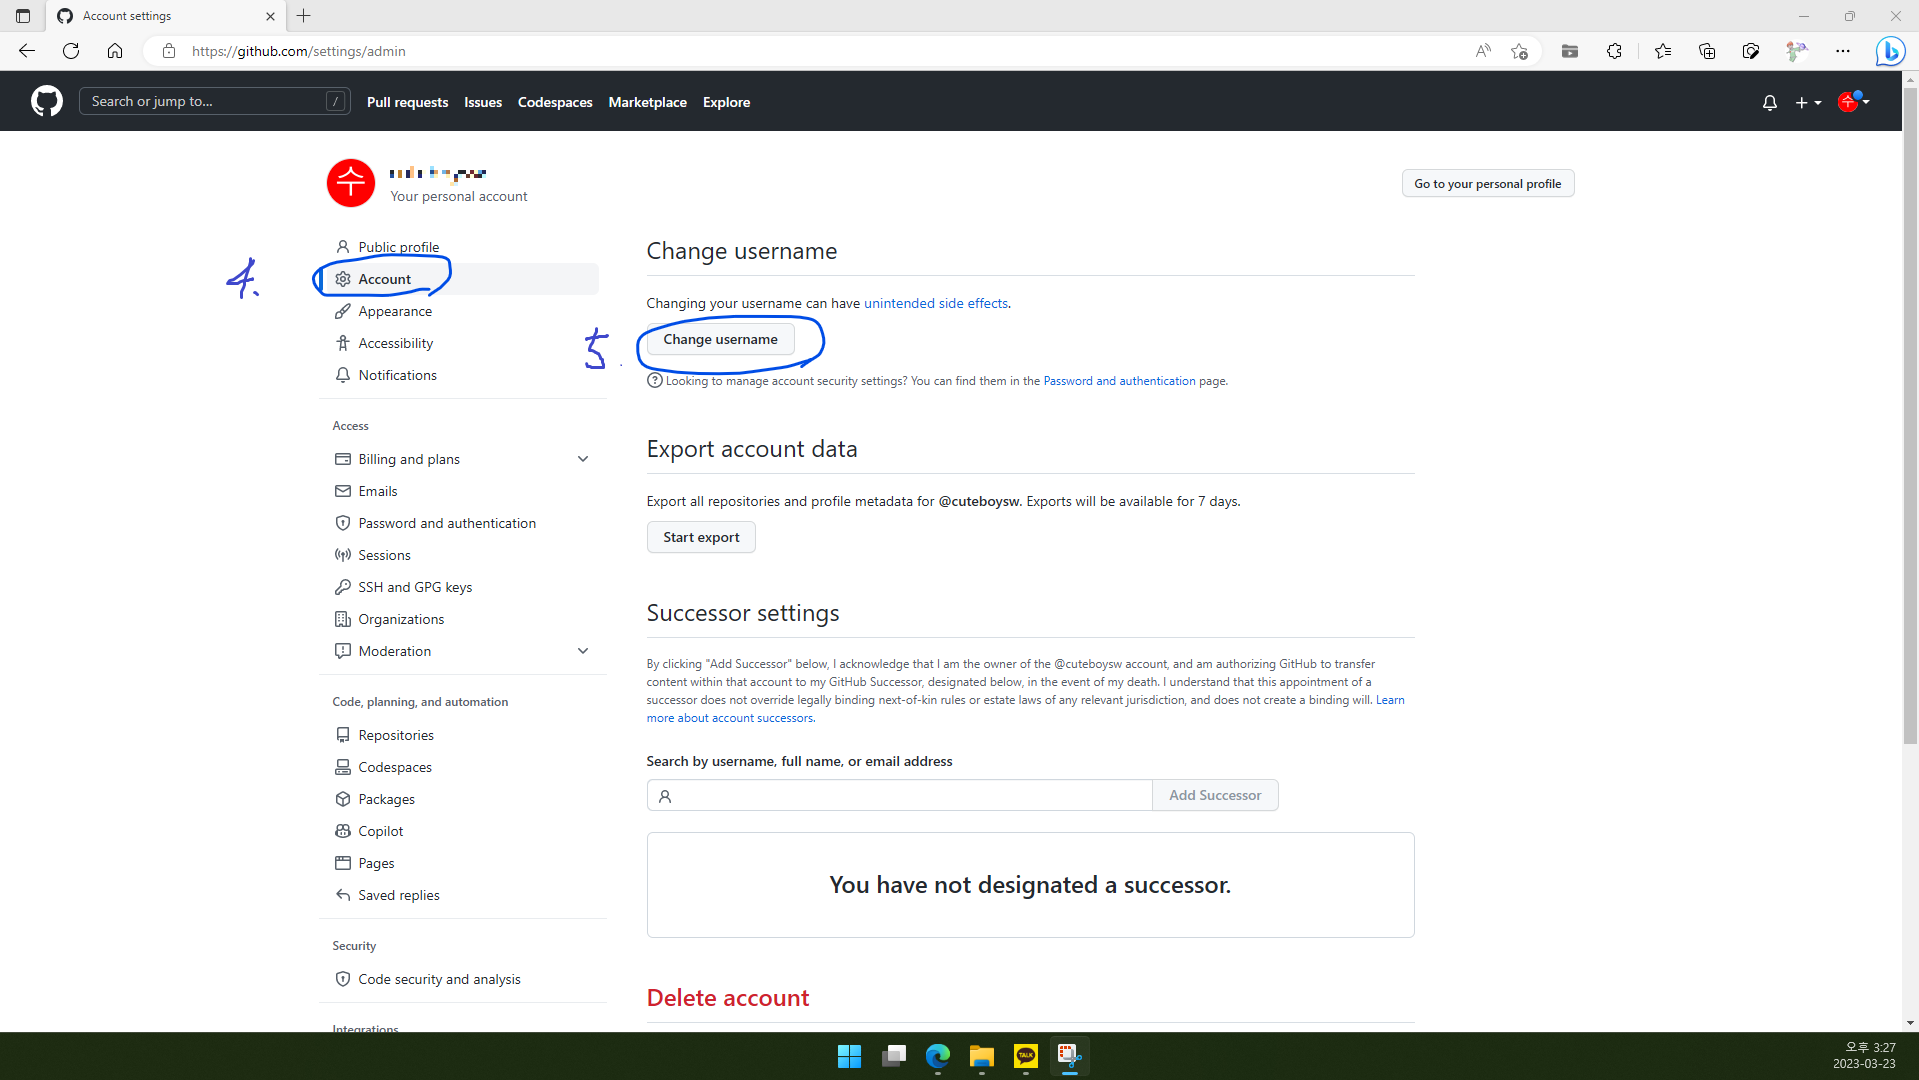The width and height of the screenshot is (1919, 1080).
Task: Open Microsoft Edge from the taskbar
Action: [938, 1056]
